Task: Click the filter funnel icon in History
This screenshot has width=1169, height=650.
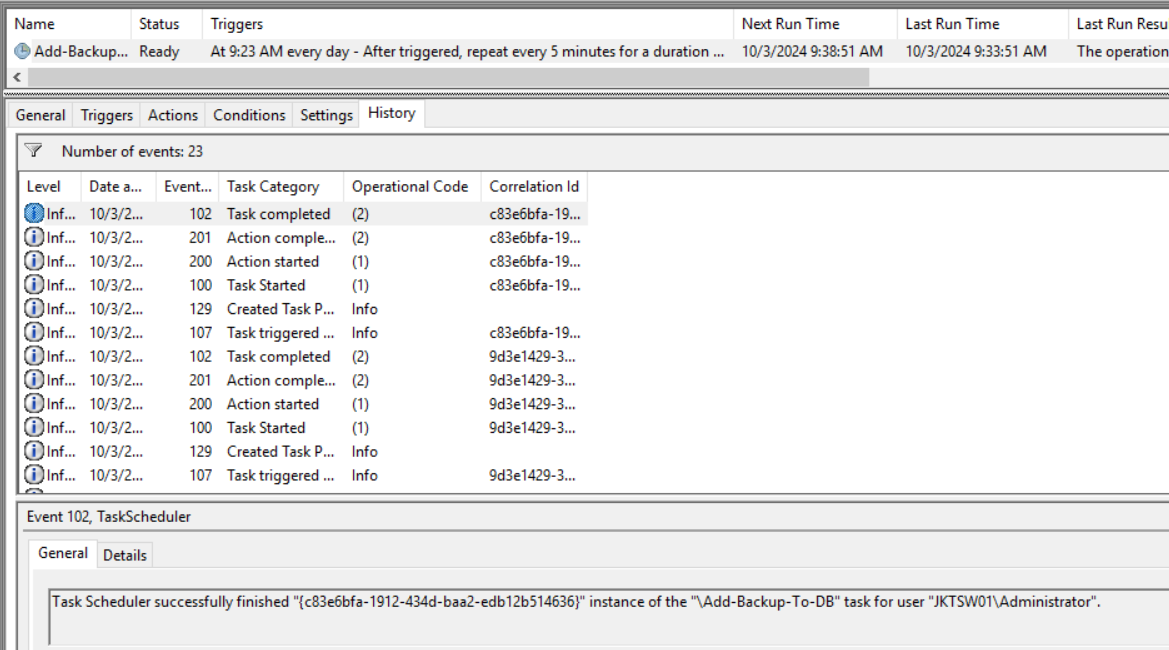Action: click(x=34, y=151)
